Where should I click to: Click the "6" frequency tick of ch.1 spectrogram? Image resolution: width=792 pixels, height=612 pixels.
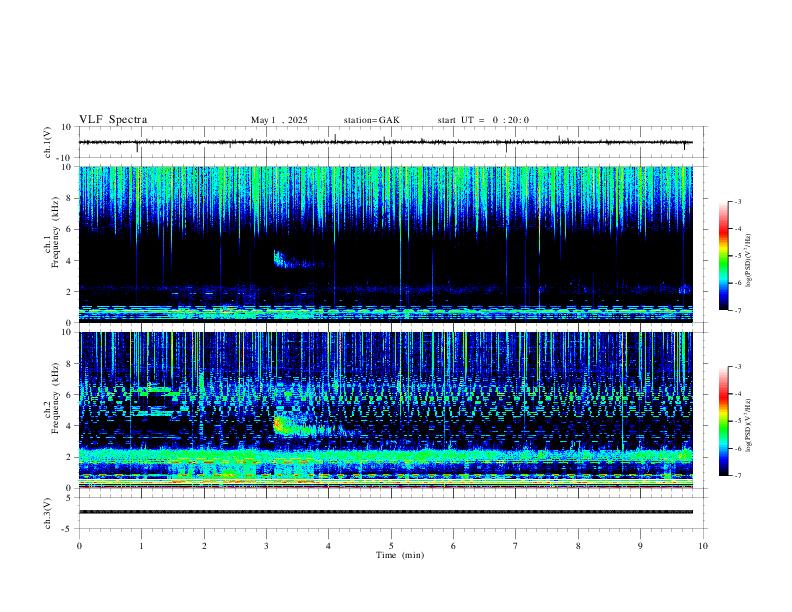pos(71,229)
